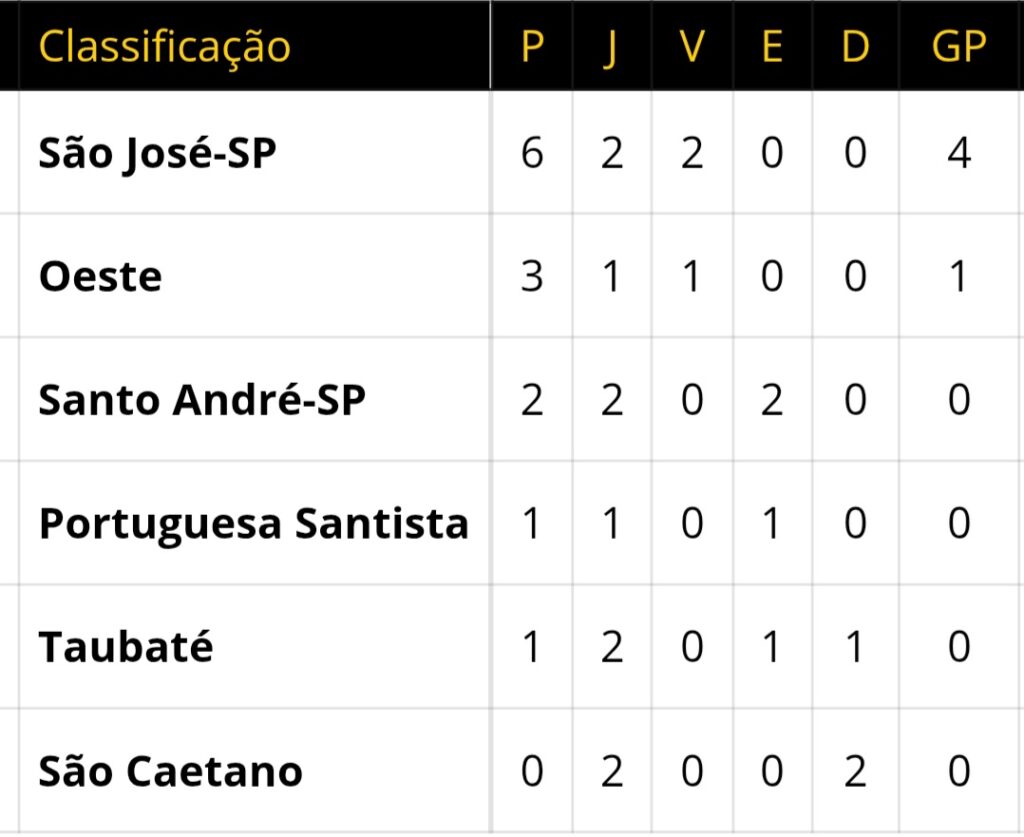Viewport: 1024px width, 837px height.
Task: Select the Santo André-SP team name
Action: pyautogui.click(x=202, y=400)
